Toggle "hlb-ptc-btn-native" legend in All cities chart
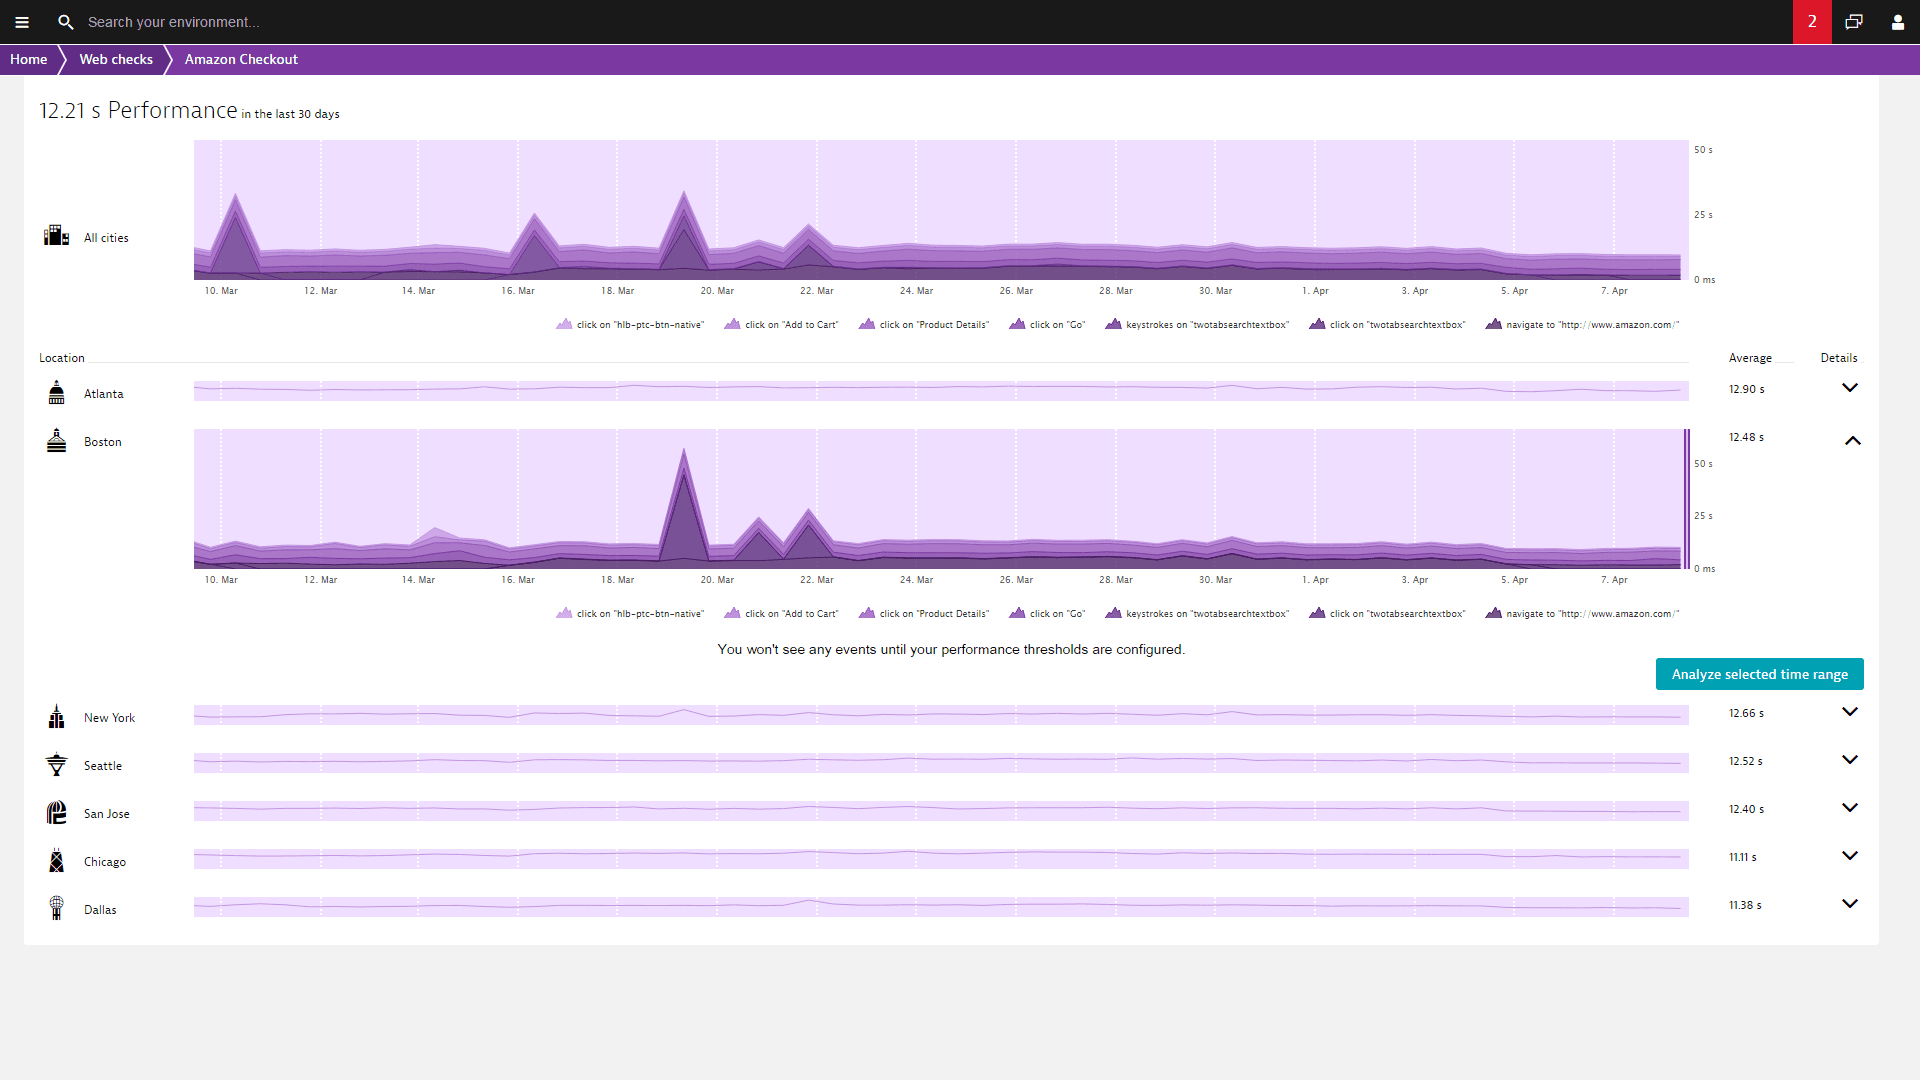 [x=630, y=324]
